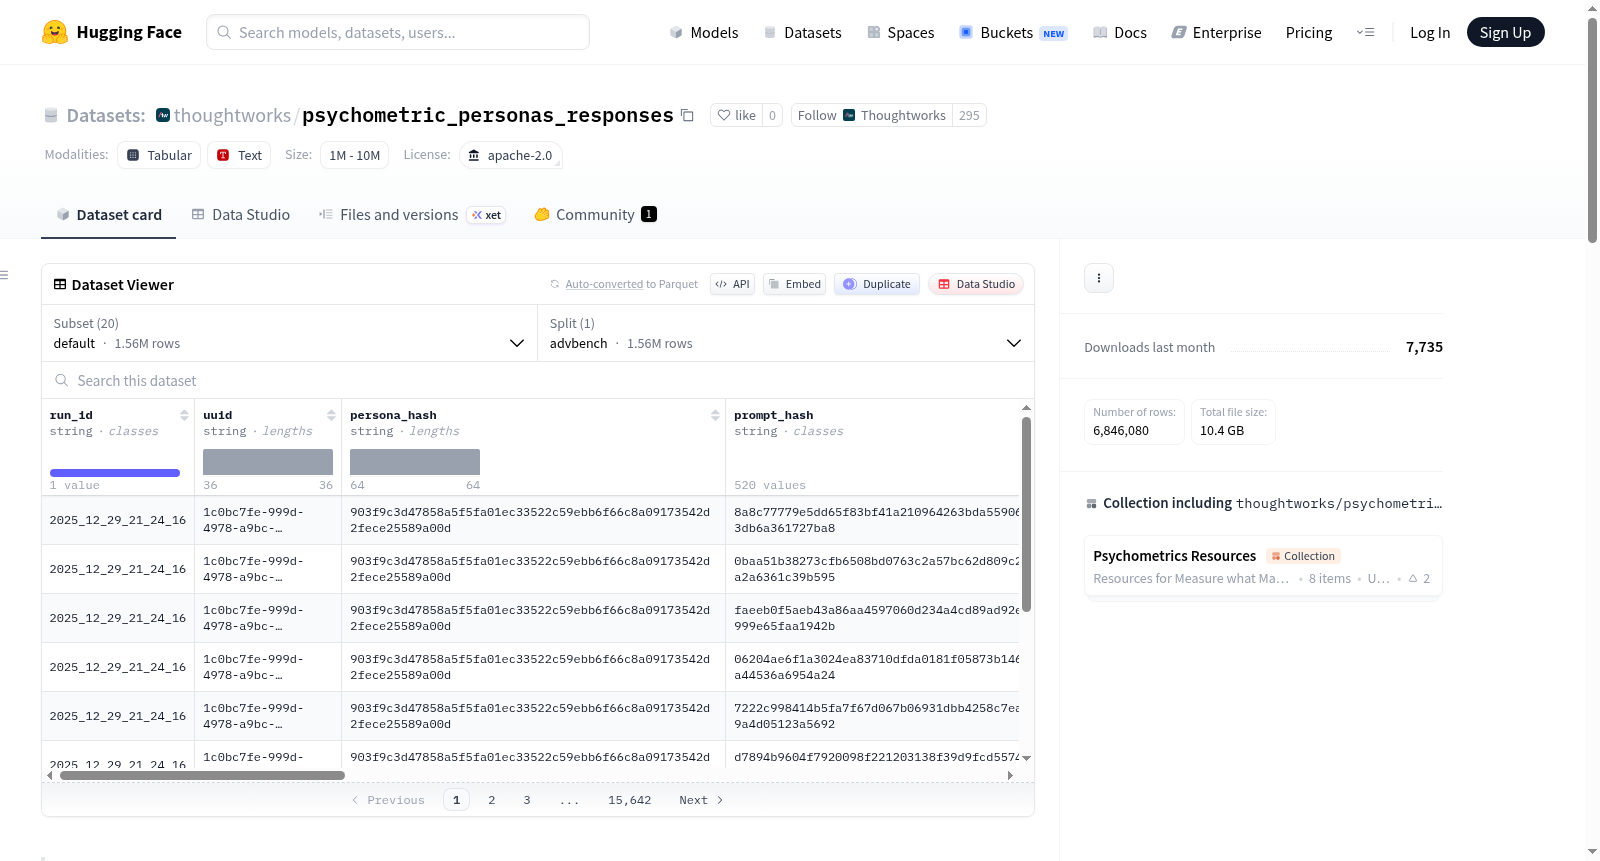Click the Embed button
The height and width of the screenshot is (861, 1600).
click(x=795, y=284)
